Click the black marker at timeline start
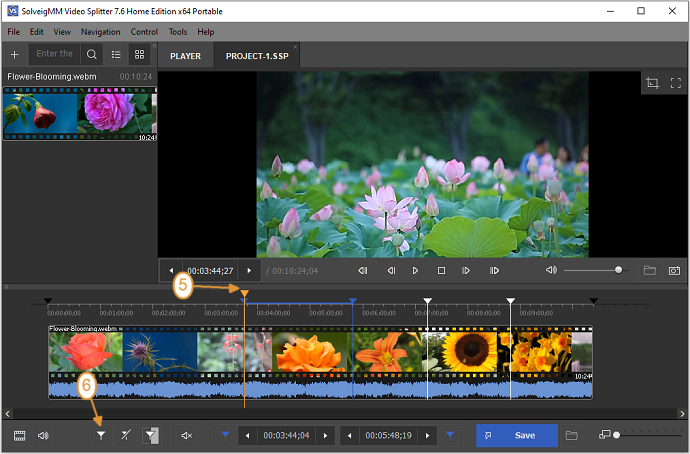This screenshot has height=454, width=690. pos(48,301)
